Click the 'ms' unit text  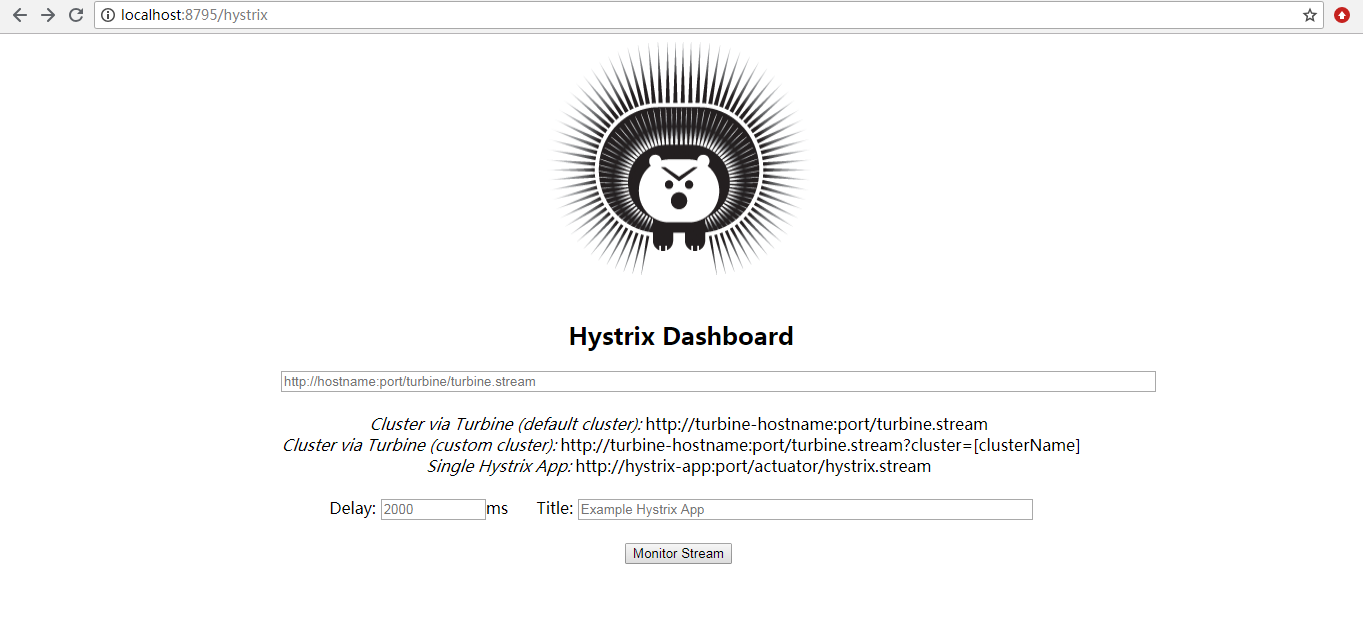(x=497, y=509)
